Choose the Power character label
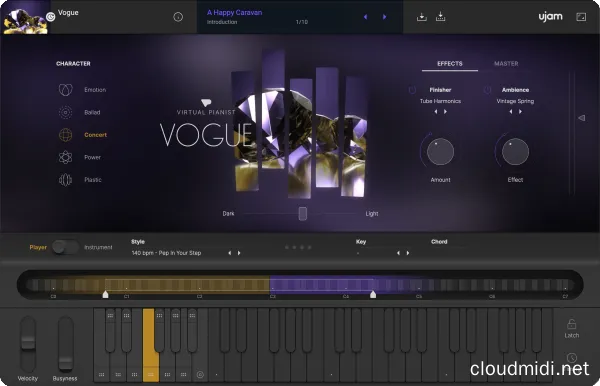The width and height of the screenshot is (600, 386). [x=93, y=157]
